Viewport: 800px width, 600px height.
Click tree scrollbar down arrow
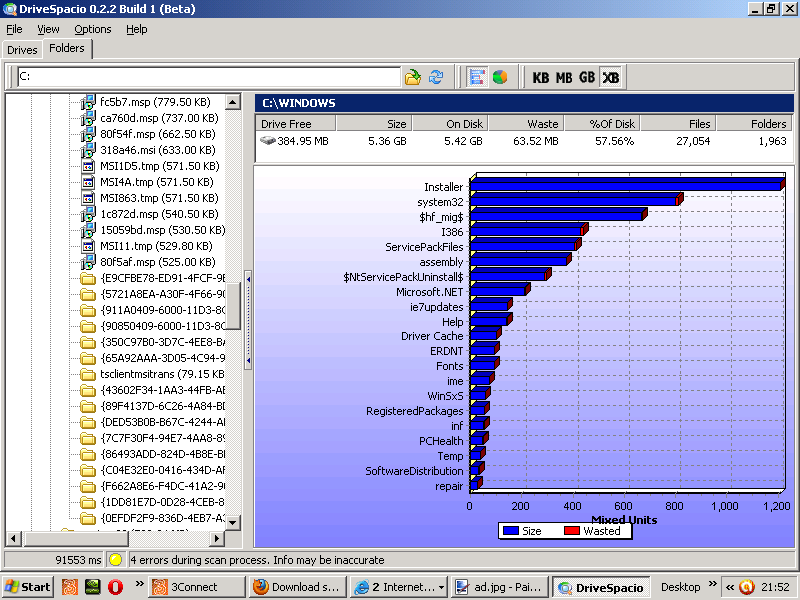click(x=233, y=522)
